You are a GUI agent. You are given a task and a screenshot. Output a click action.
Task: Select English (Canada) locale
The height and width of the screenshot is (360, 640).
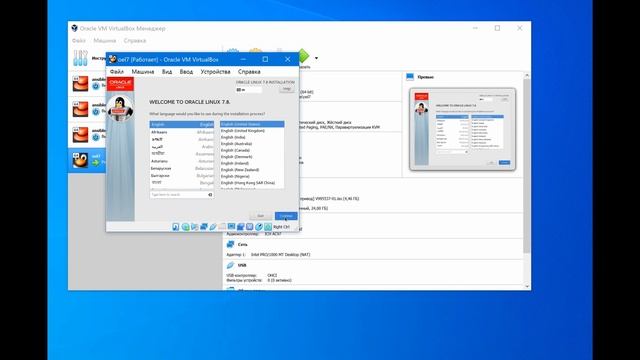252,150
